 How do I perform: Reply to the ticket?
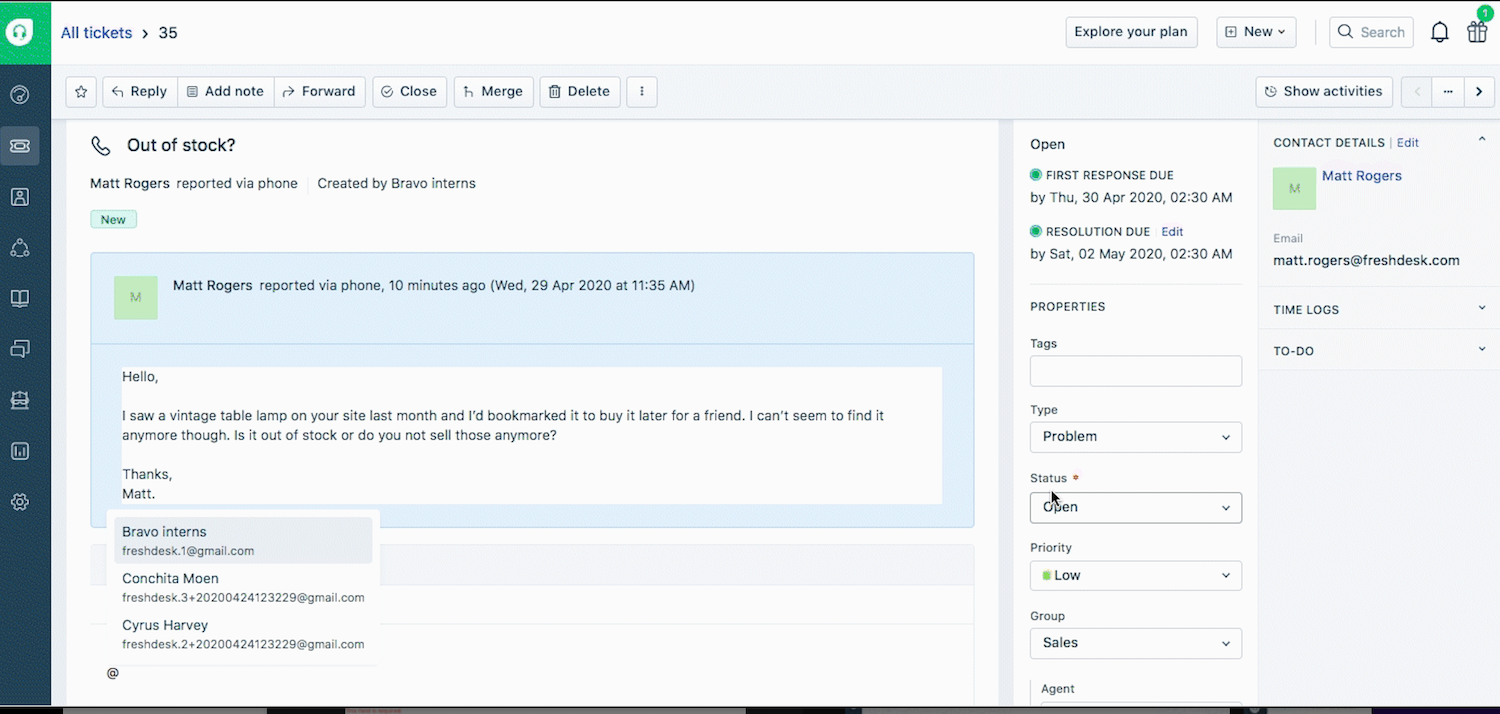140,91
